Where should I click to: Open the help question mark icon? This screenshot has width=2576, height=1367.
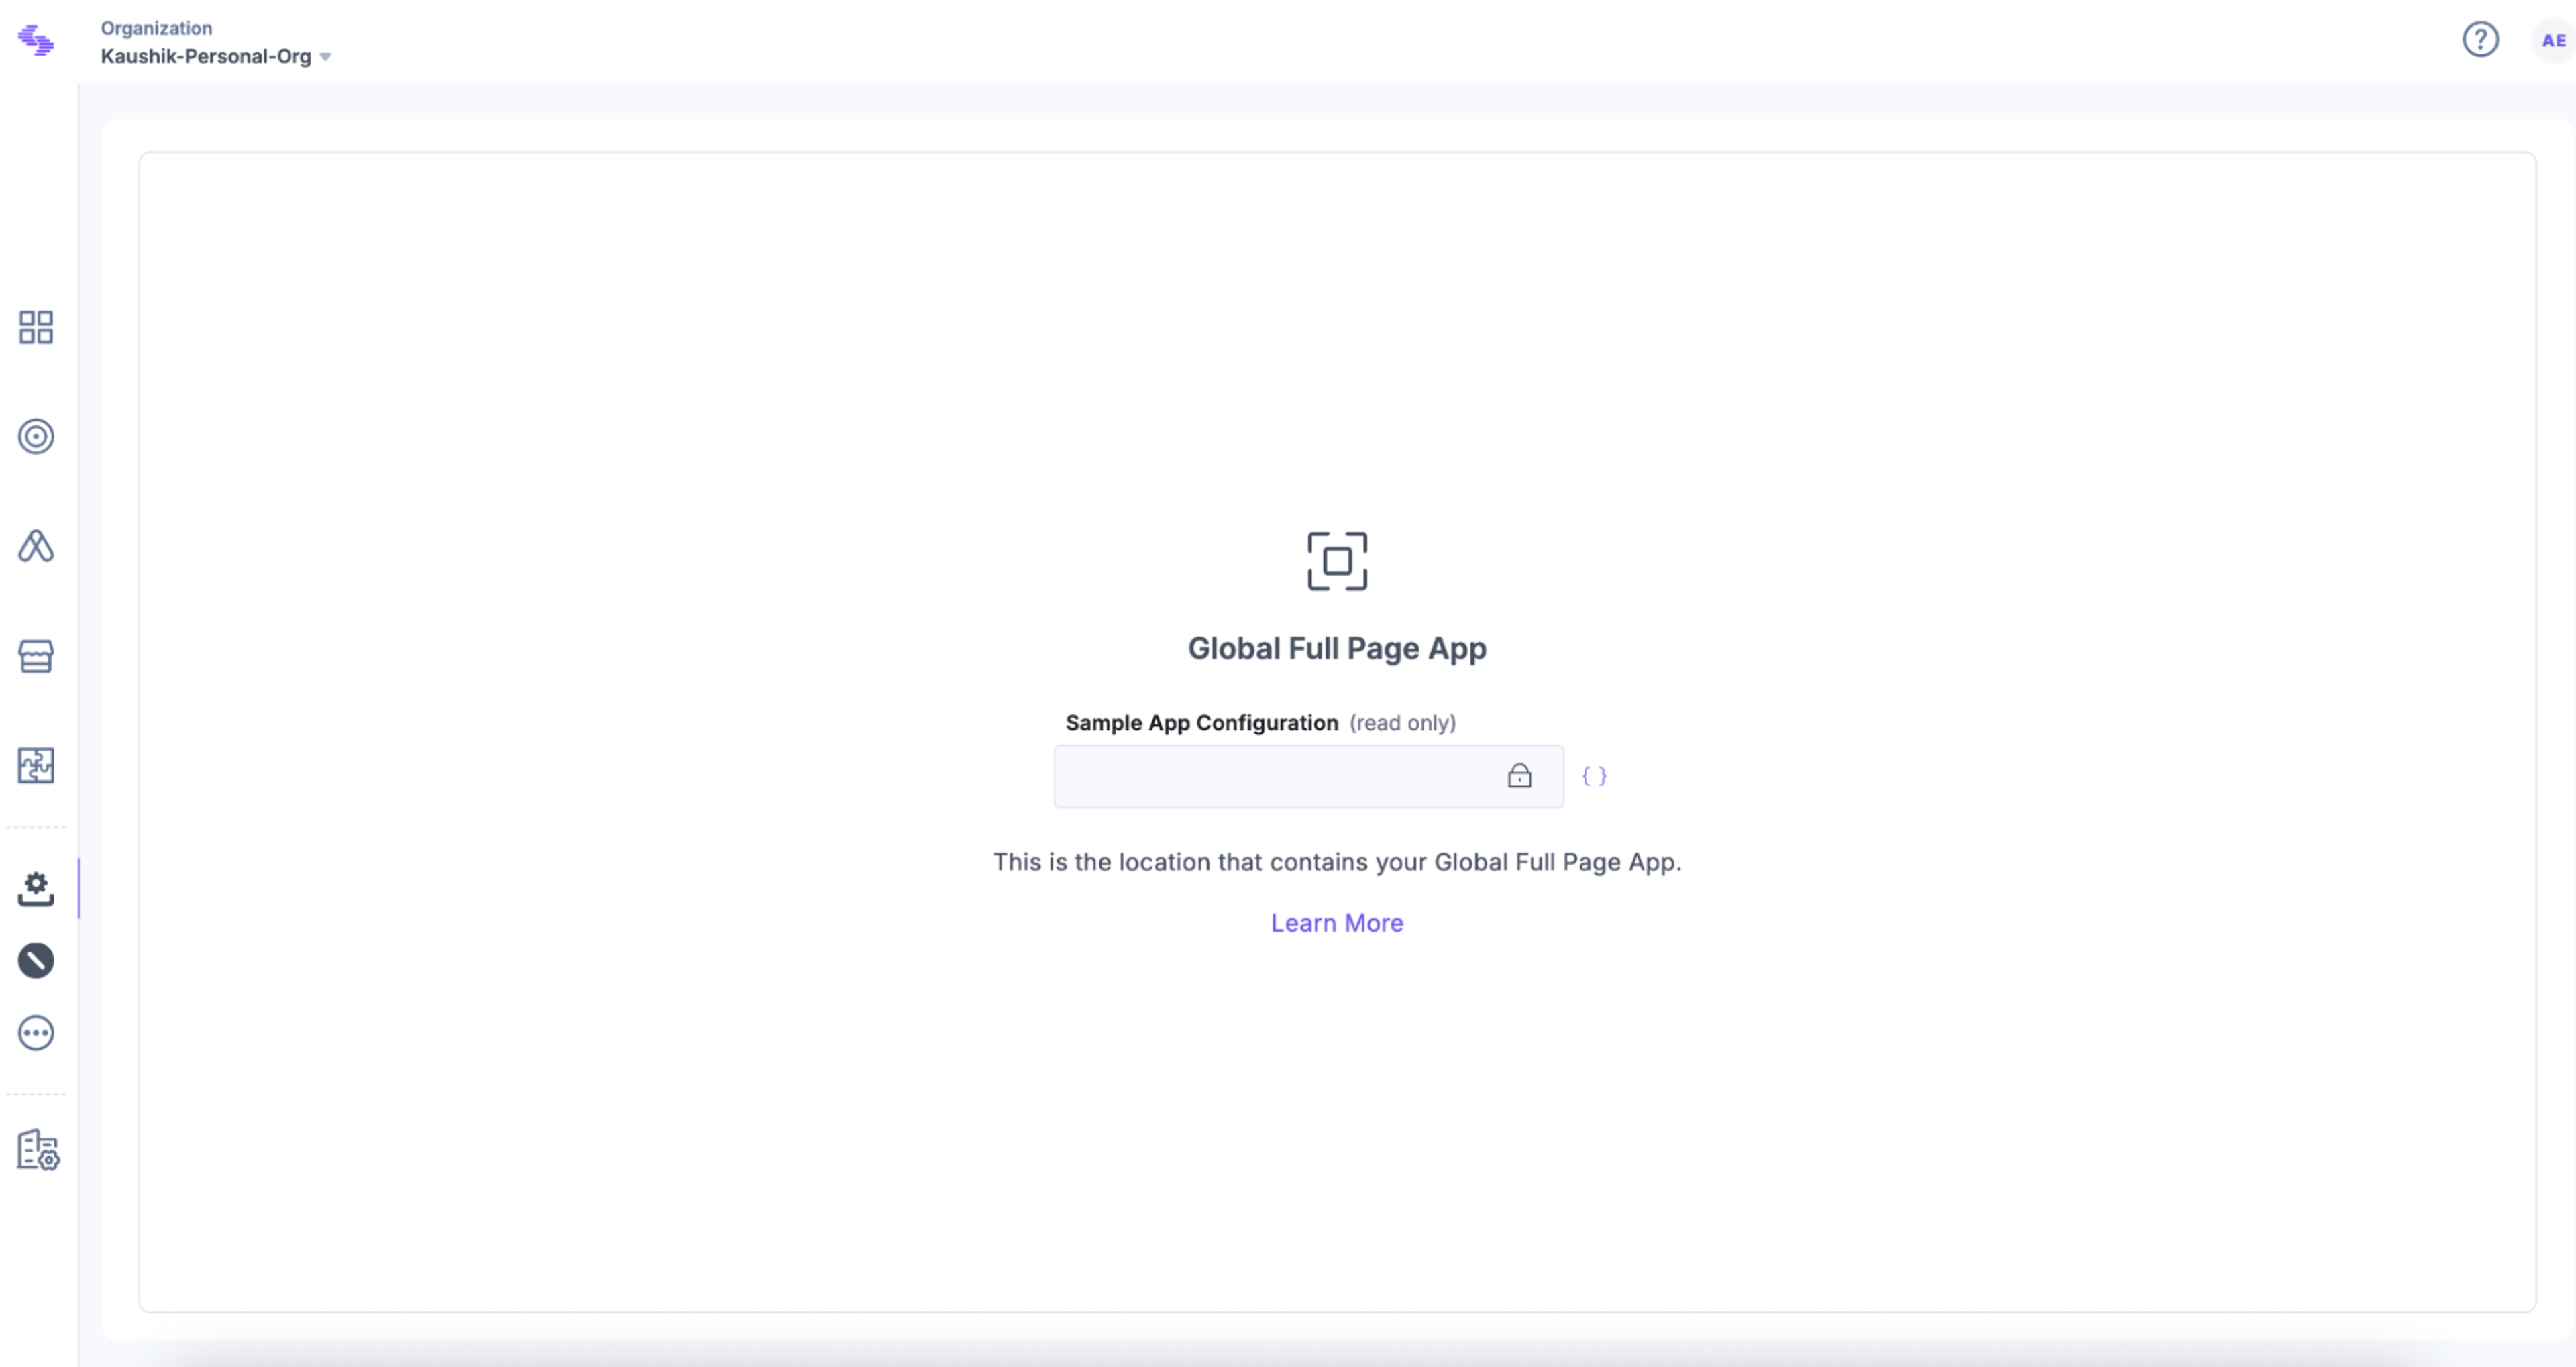pos(2480,40)
